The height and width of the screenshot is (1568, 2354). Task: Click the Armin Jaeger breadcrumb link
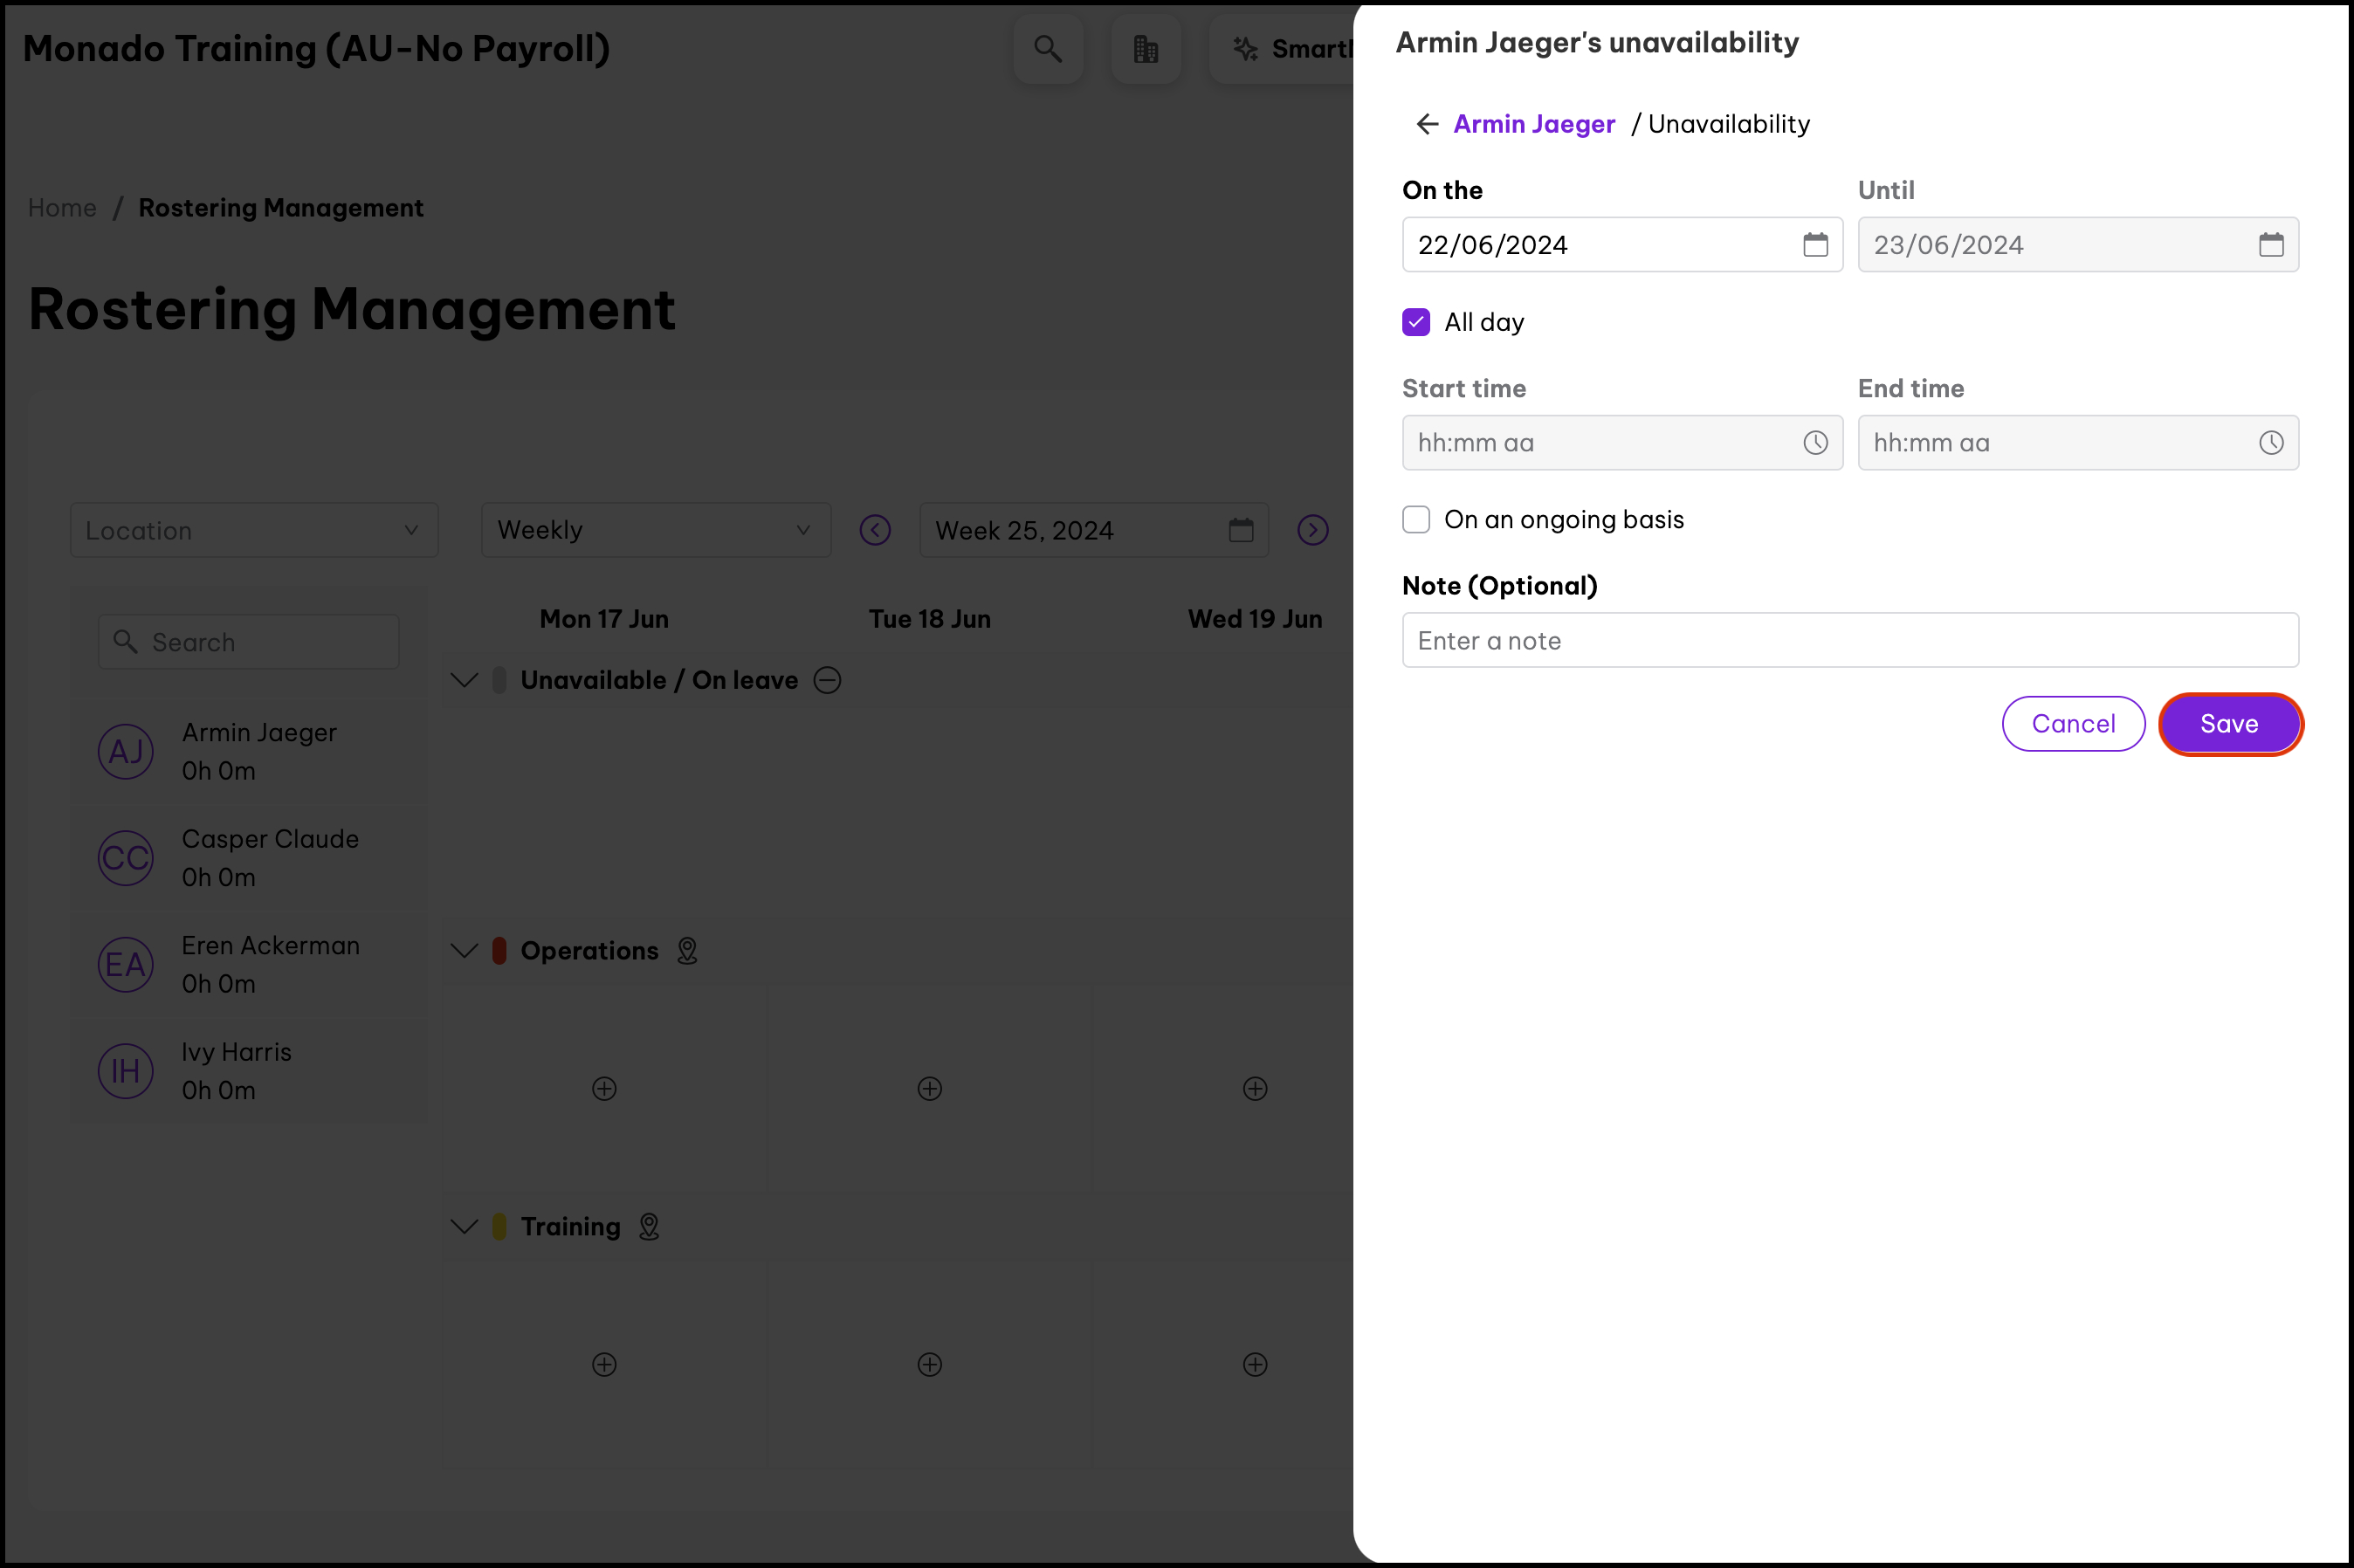(x=1534, y=124)
